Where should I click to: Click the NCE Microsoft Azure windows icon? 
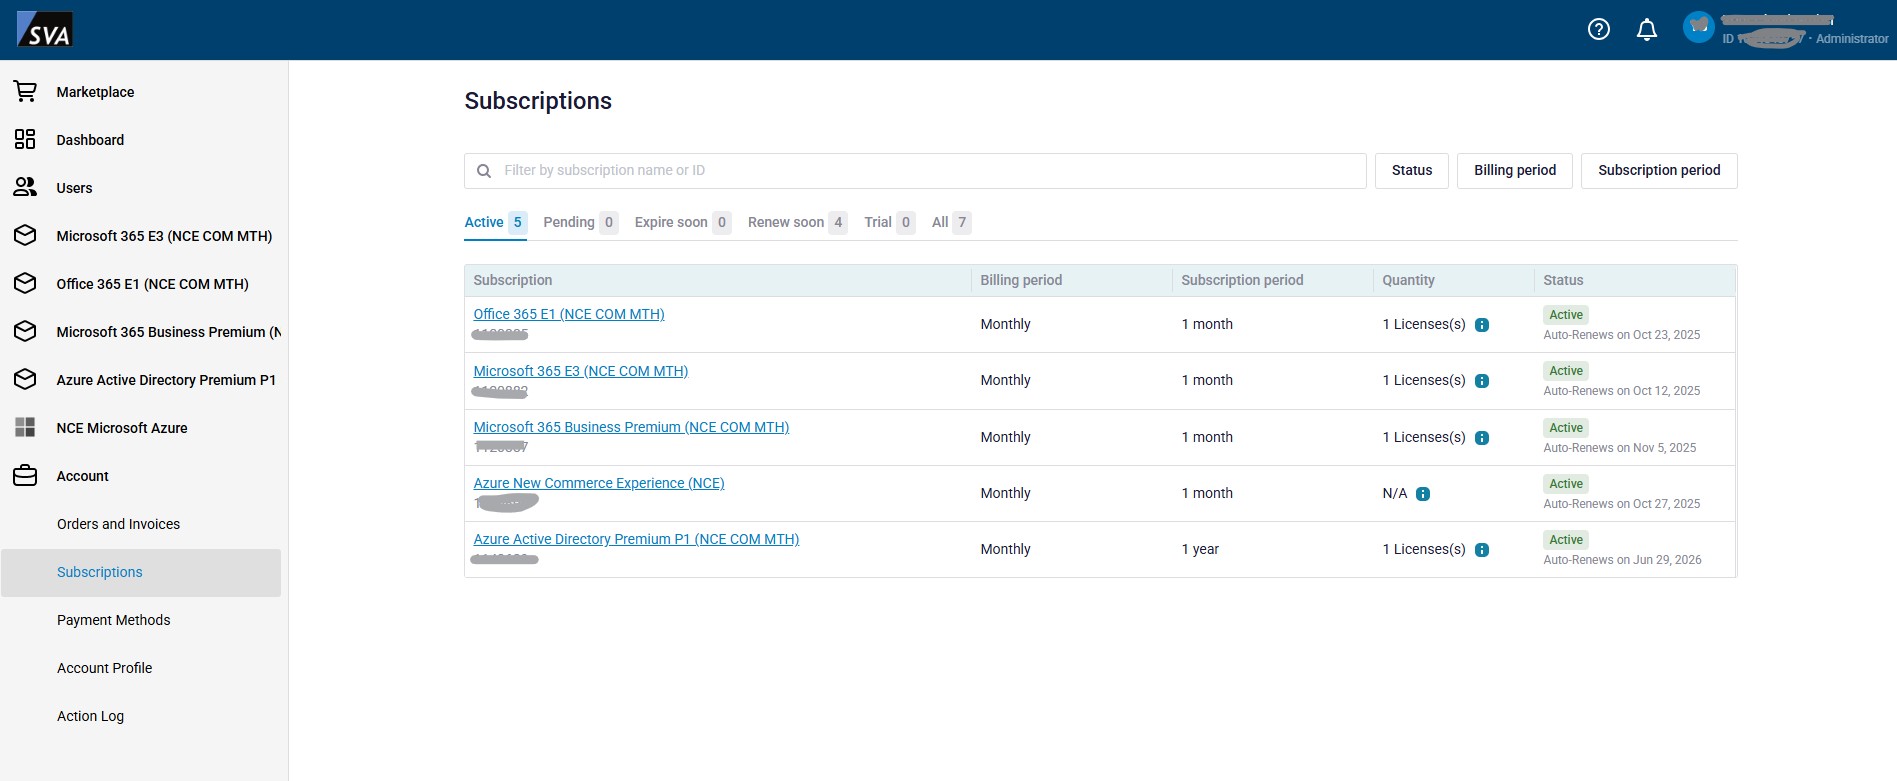pyautogui.click(x=25, y=428)
